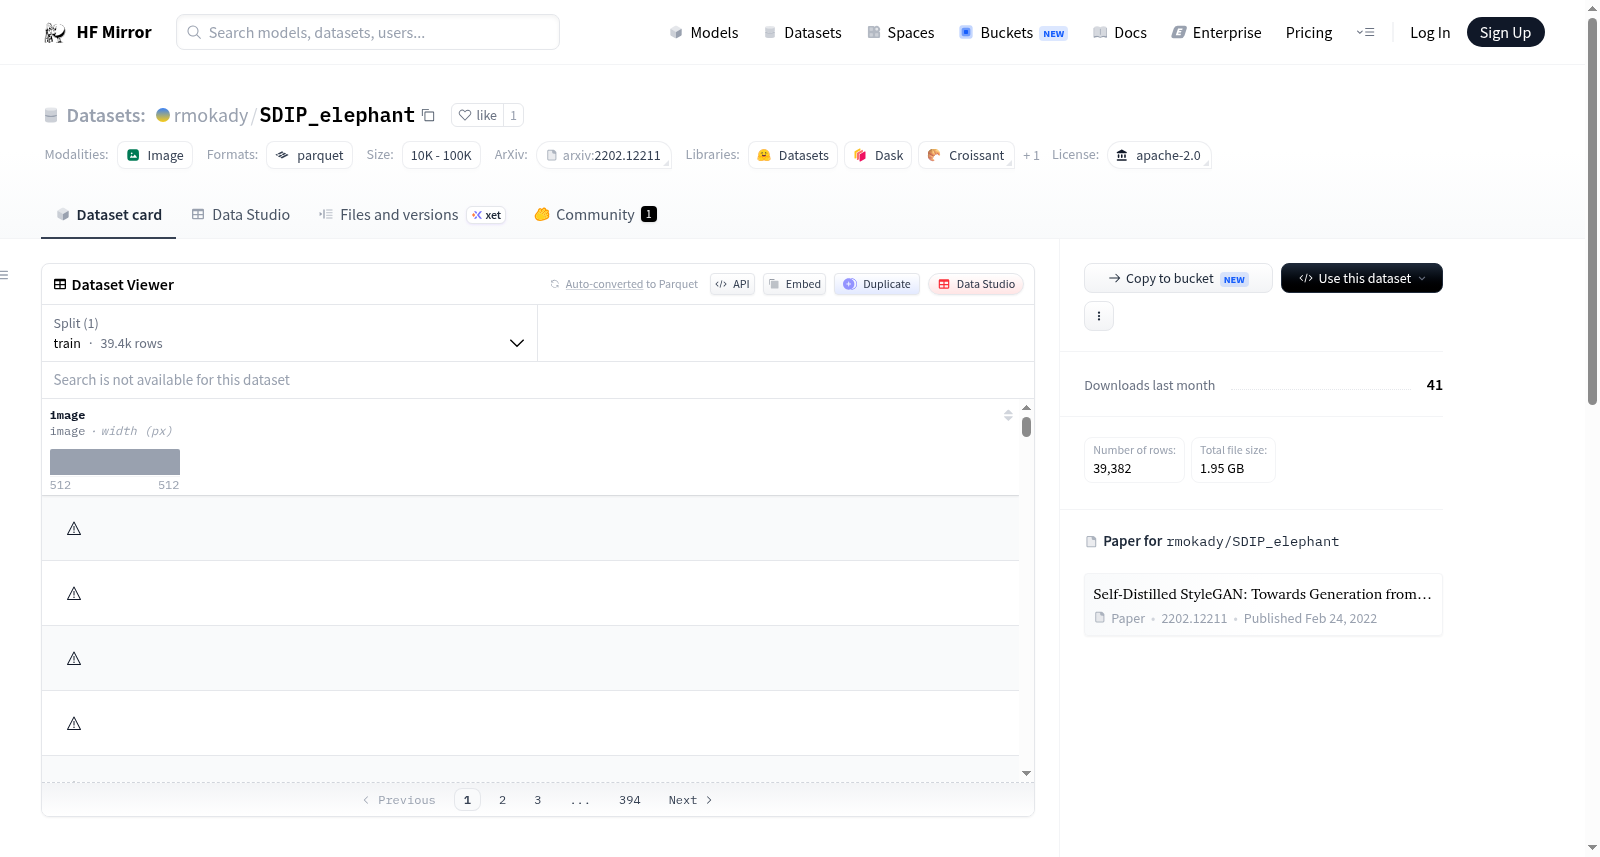1600x857 pixels.
Task: Click the Duplicate button
Action: (x=877, y=284)
